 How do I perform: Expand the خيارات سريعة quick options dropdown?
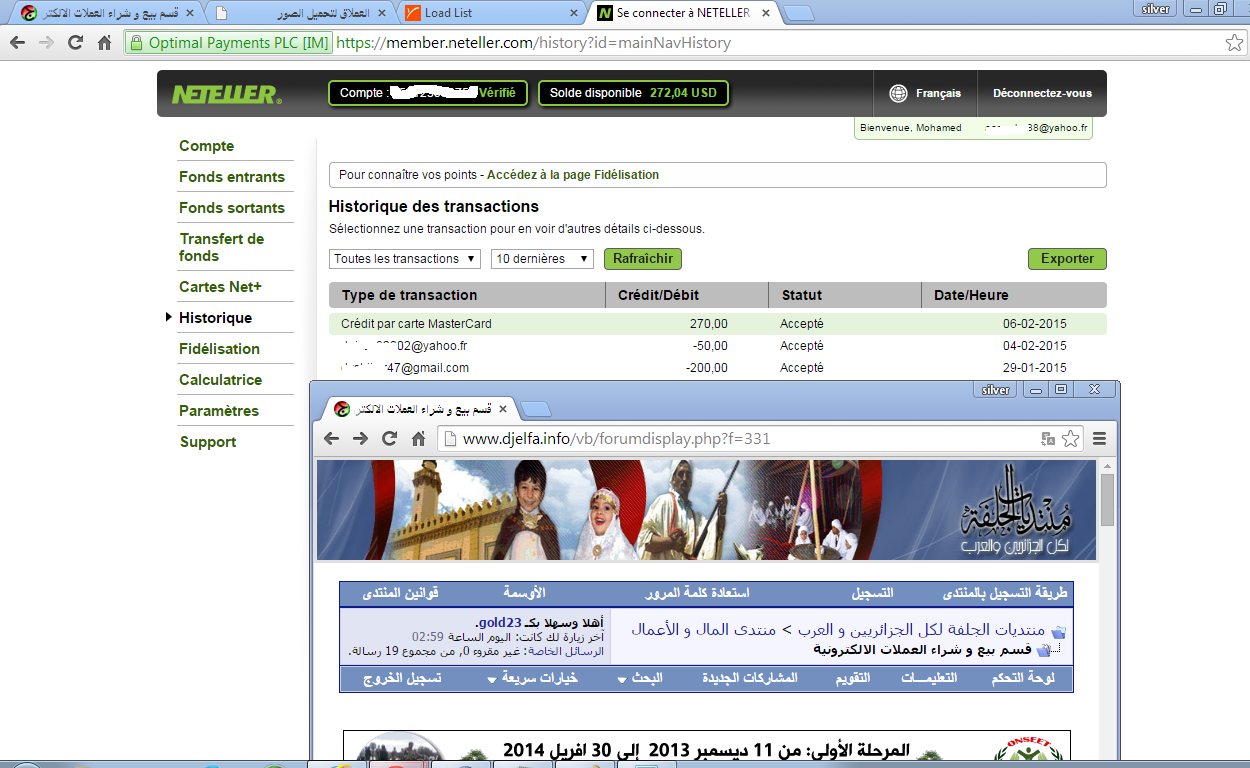[532, 678]
